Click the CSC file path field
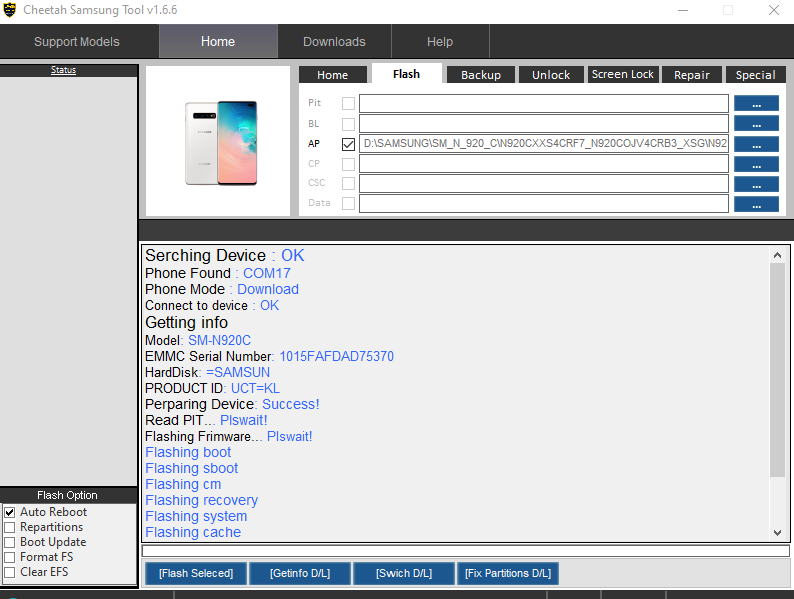794x599 pixels. point(544,184)
